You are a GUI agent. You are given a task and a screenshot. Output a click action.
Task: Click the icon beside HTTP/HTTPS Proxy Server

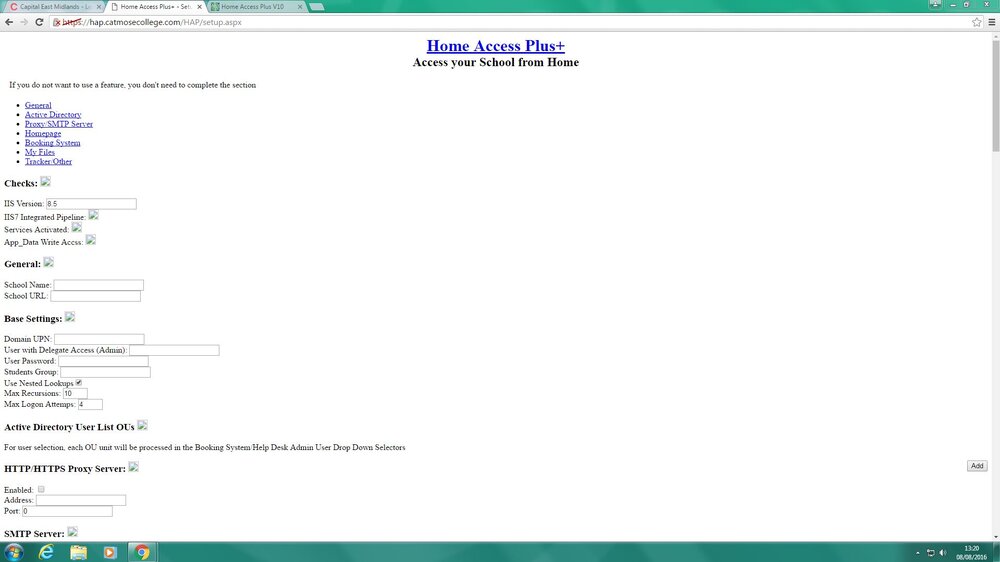point(133,467)
